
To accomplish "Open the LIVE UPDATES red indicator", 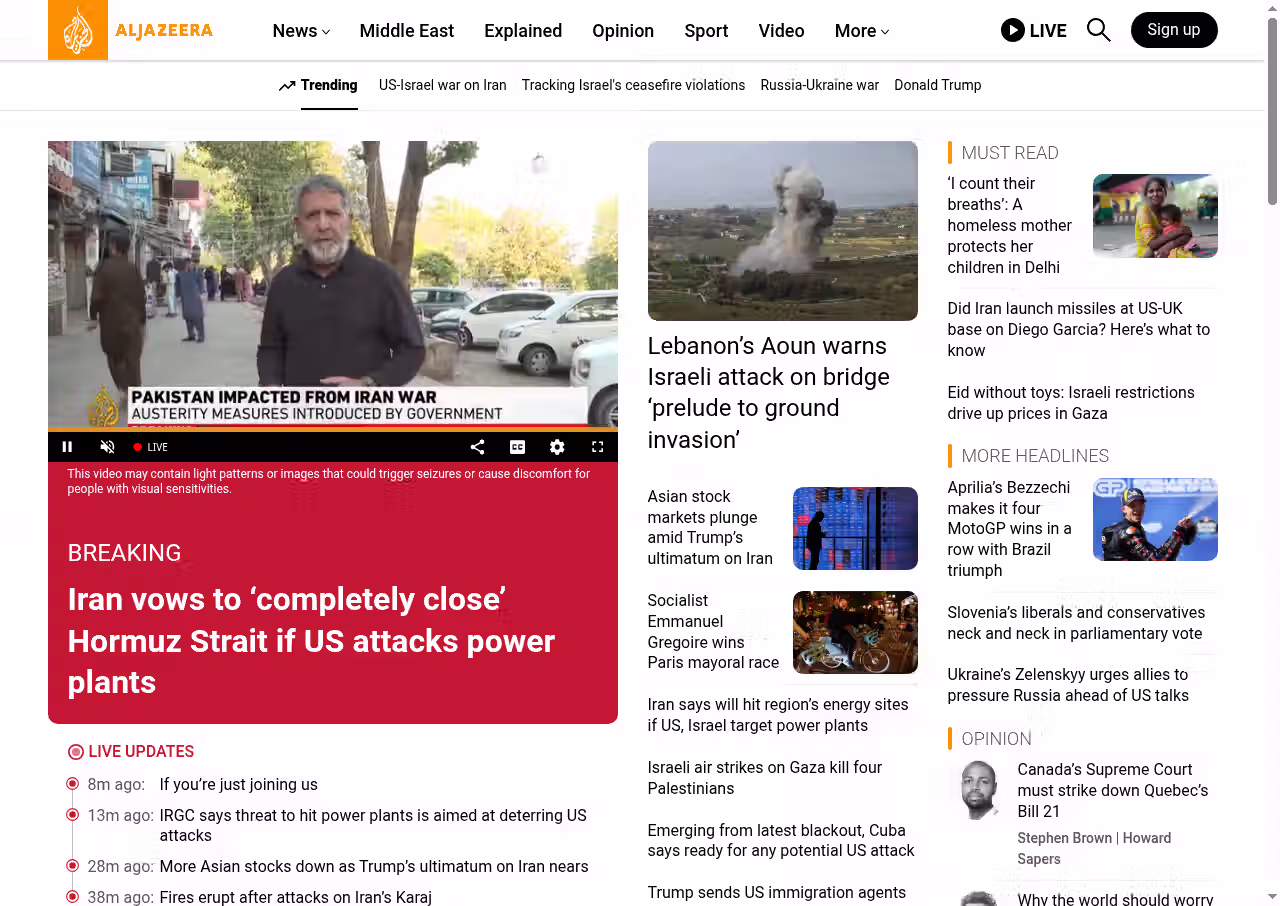I will tap(76, 752).
